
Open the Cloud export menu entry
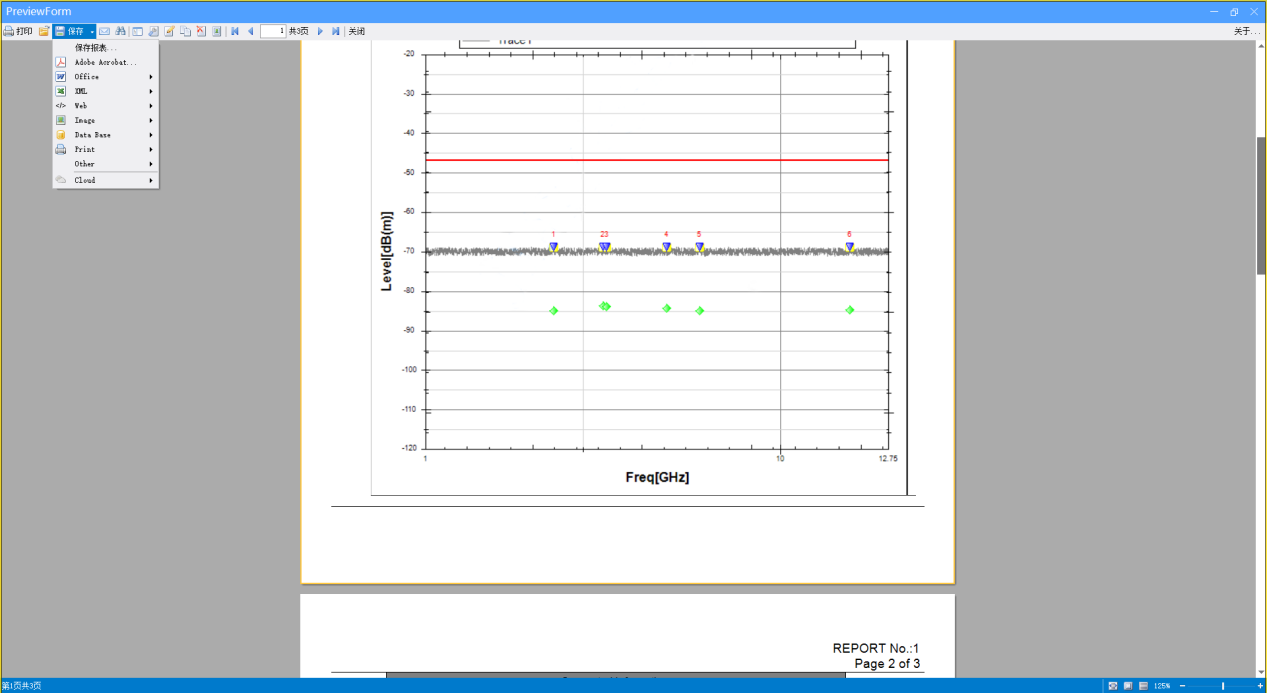tap(105, 180)
